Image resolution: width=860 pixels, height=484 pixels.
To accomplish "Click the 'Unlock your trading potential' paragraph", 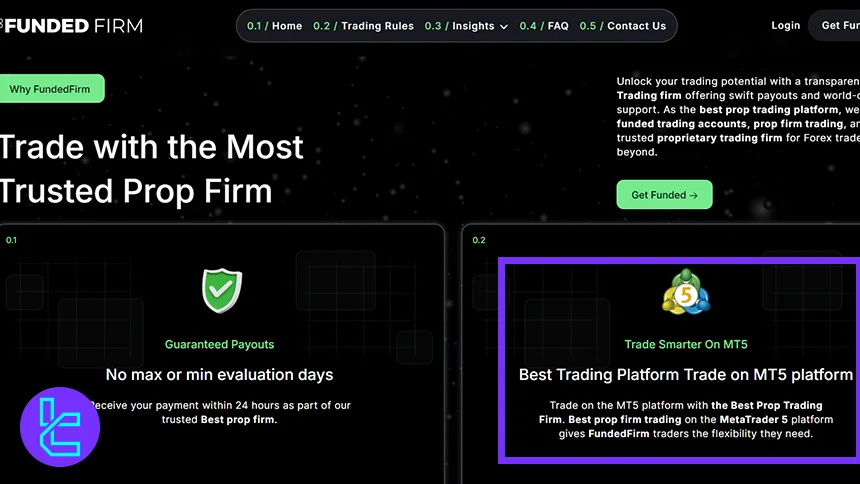I will pyautogui.click(x=738, y=117).
